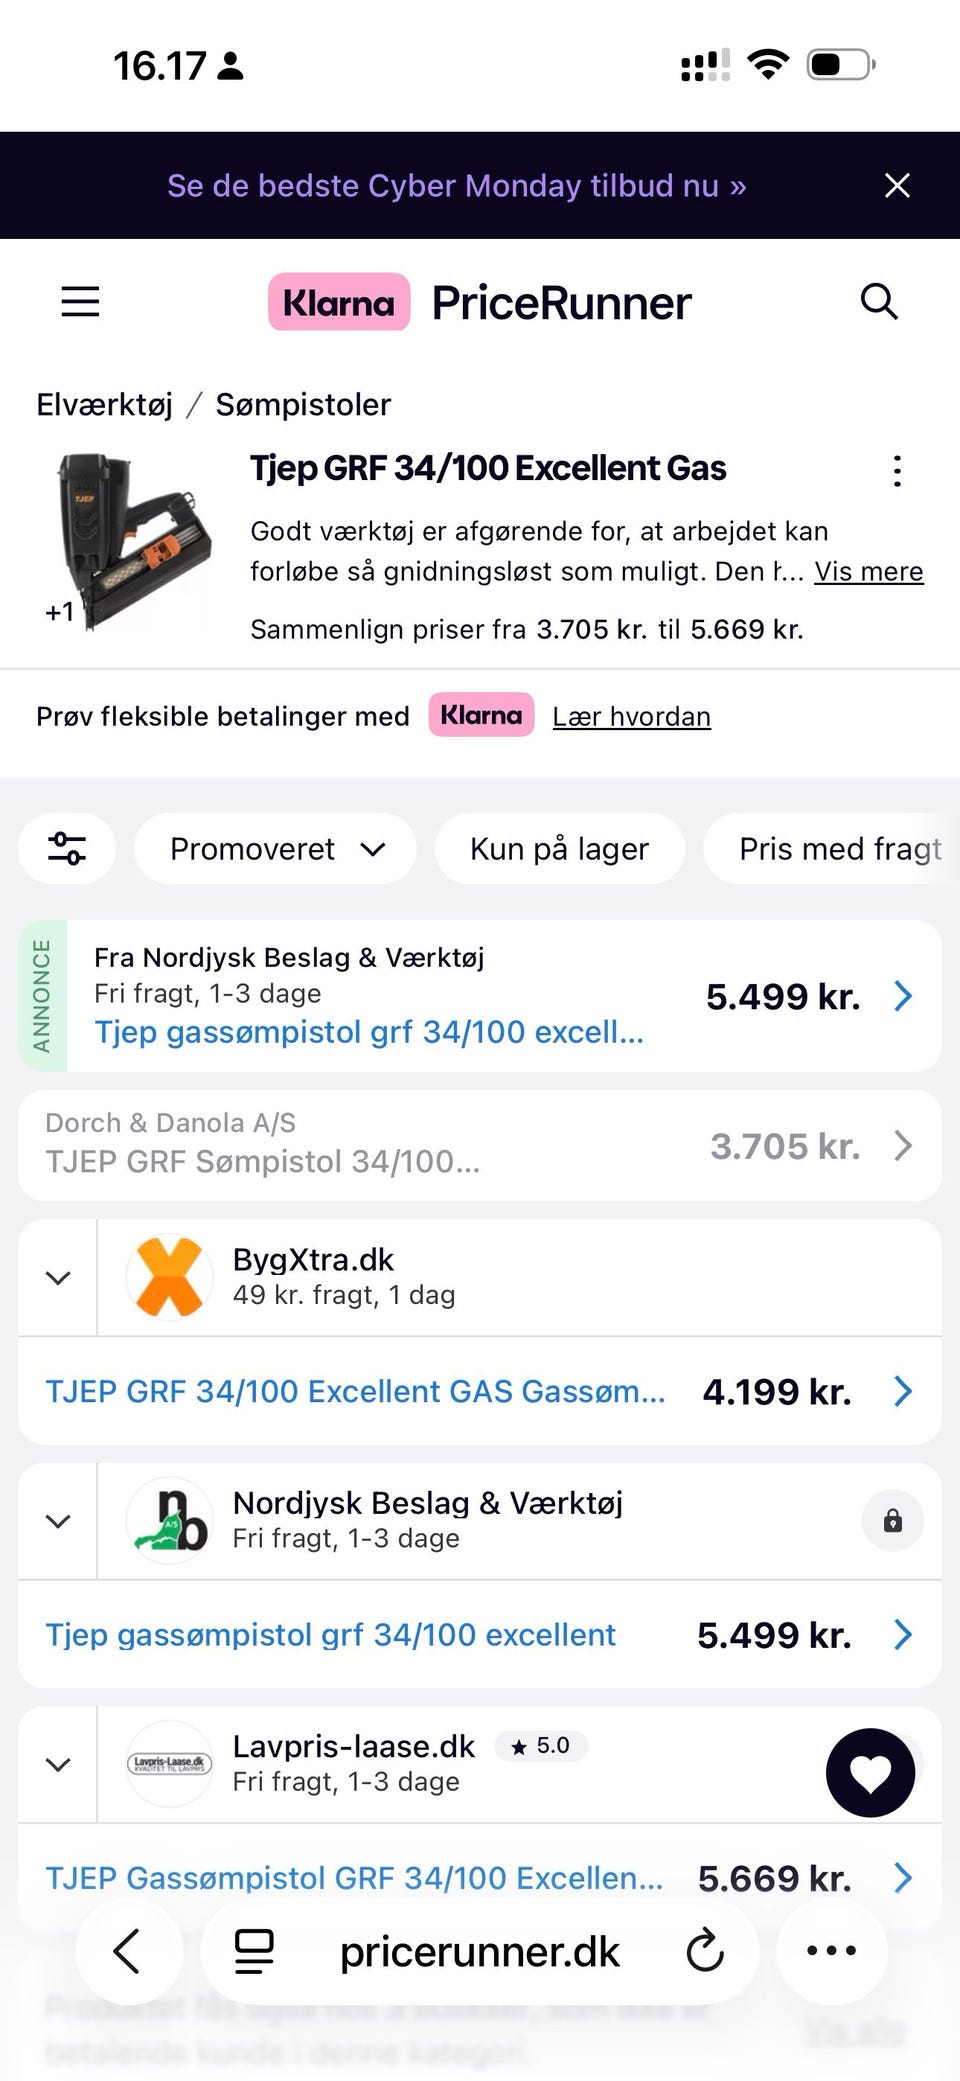960x2081 pixels.
Task: Open the hamburger menu
Action: tap(80, 301)
